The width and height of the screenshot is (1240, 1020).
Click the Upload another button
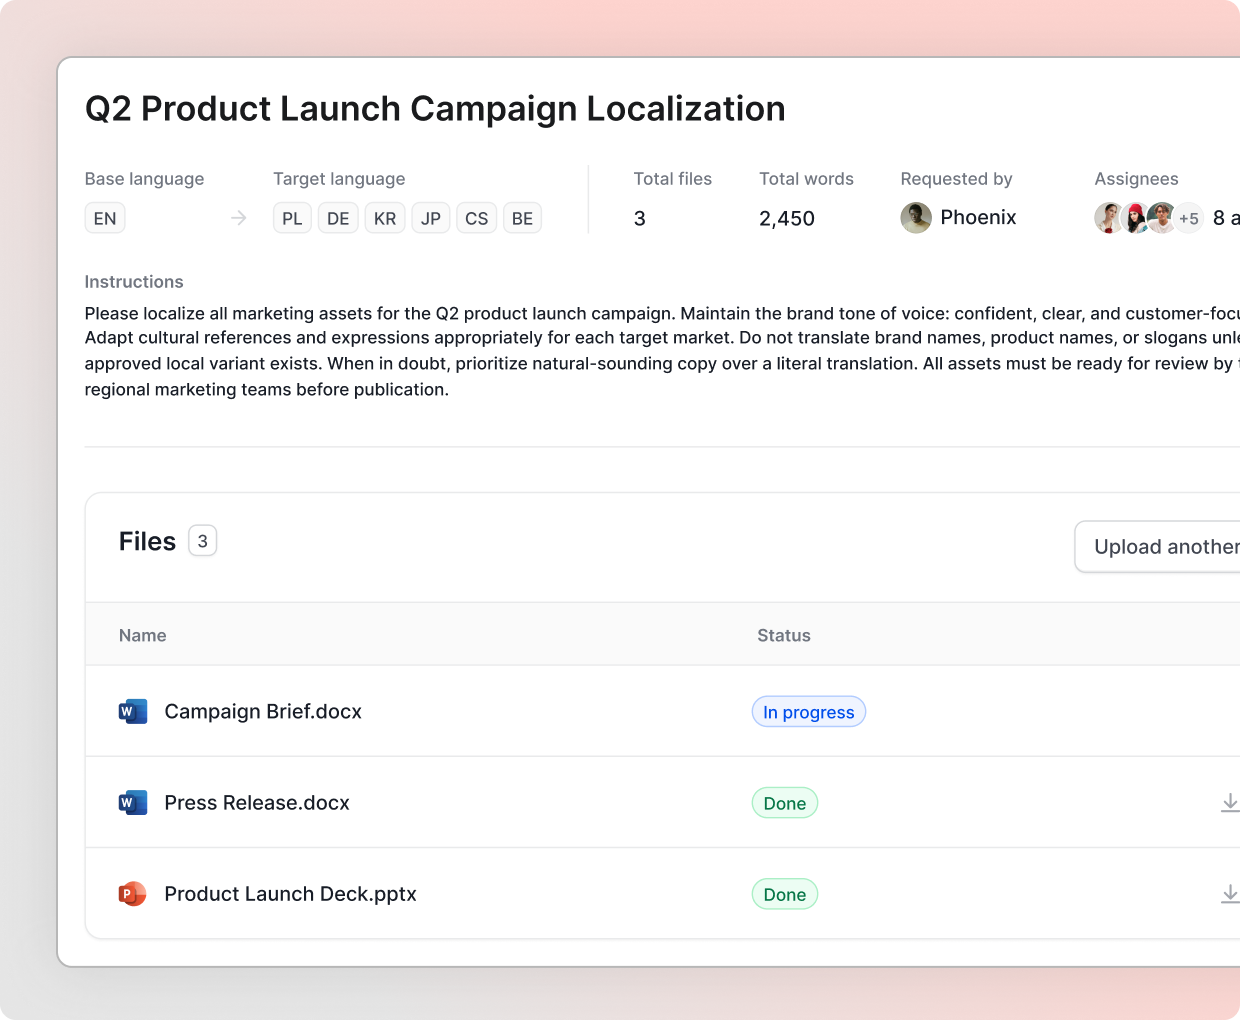1158,547
